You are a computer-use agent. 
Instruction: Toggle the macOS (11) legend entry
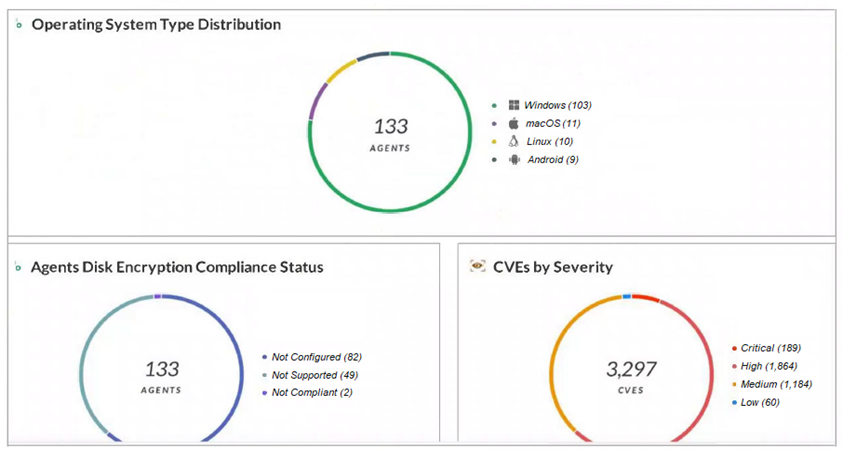[x=553, y=123]
